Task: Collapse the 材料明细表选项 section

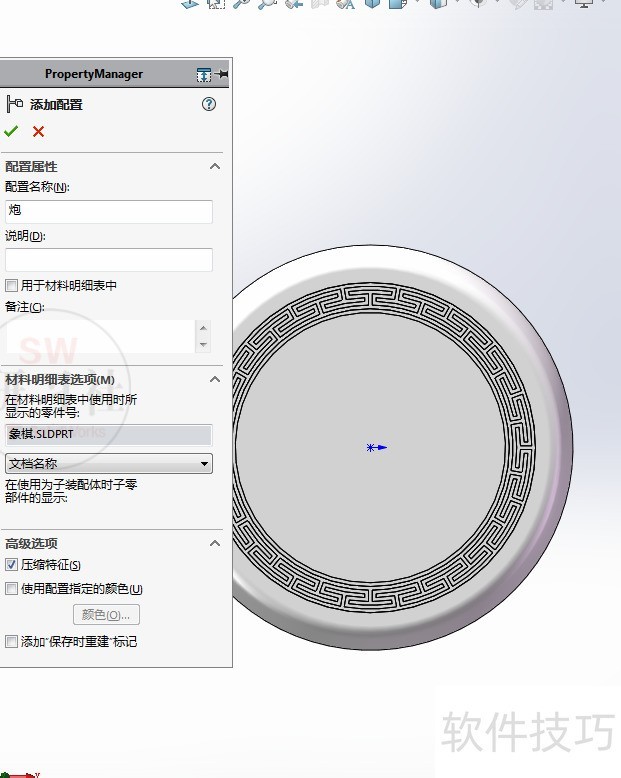Action: [x=215, y=380]
